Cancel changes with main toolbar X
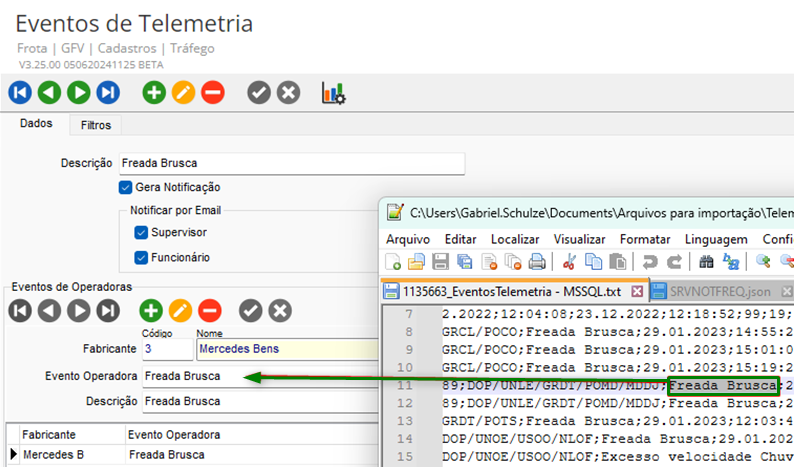 [288, 93]
